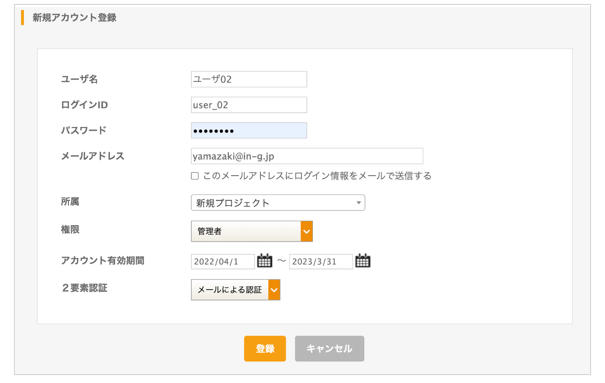Click the orange 登録 button
This screenshot has height=383, width=605.
tap(265, 348)
